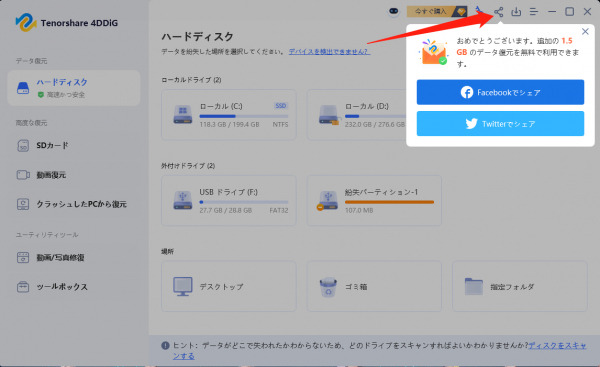Click the 118.3 GB / 199.4 GB text
This screenshot has height=367, width=600.
tap(229, 124)
